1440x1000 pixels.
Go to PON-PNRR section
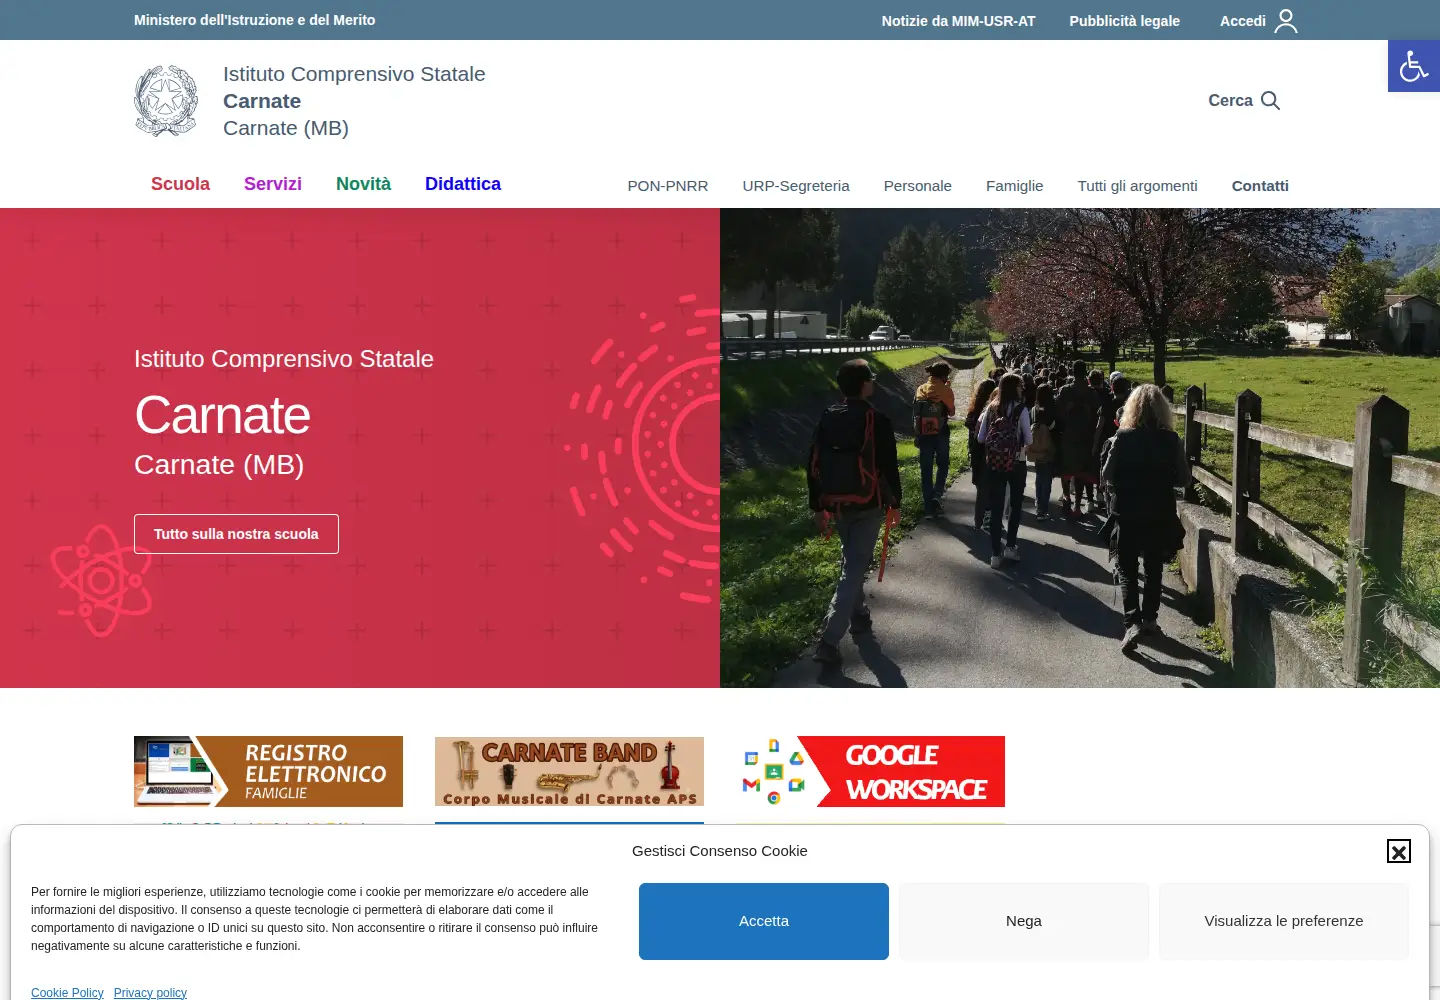pyautogui.click(x=668, y=186)
